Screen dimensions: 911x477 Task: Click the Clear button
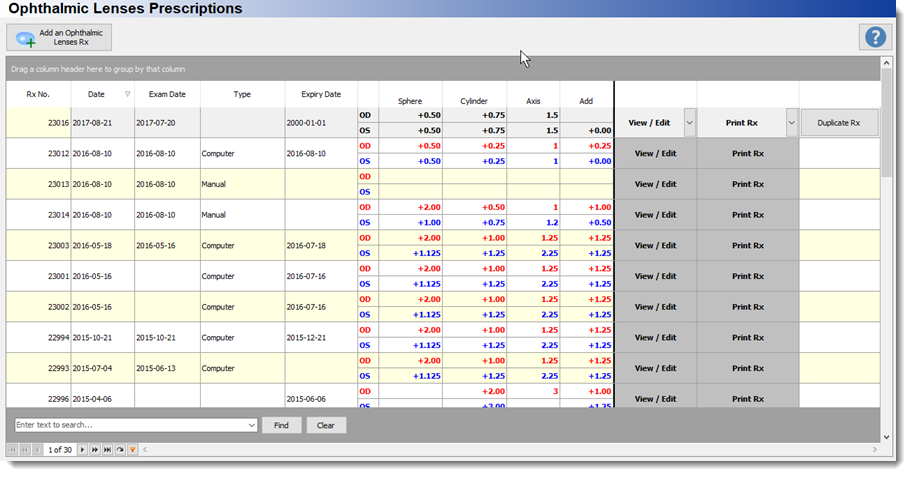325,425
